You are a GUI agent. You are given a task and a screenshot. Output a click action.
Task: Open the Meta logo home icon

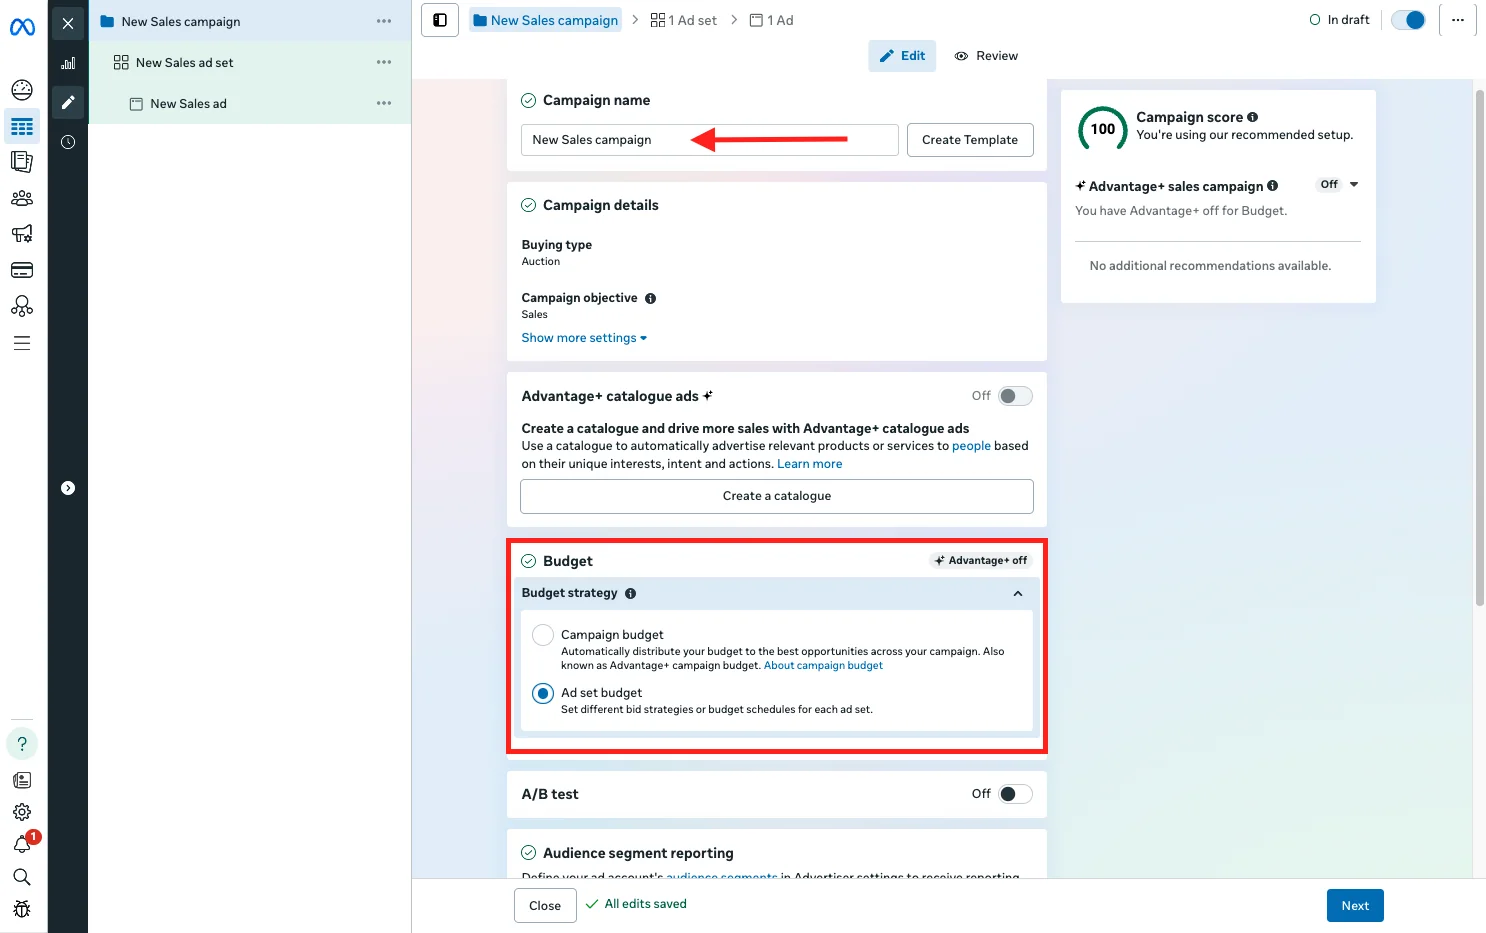coord(22,27)
